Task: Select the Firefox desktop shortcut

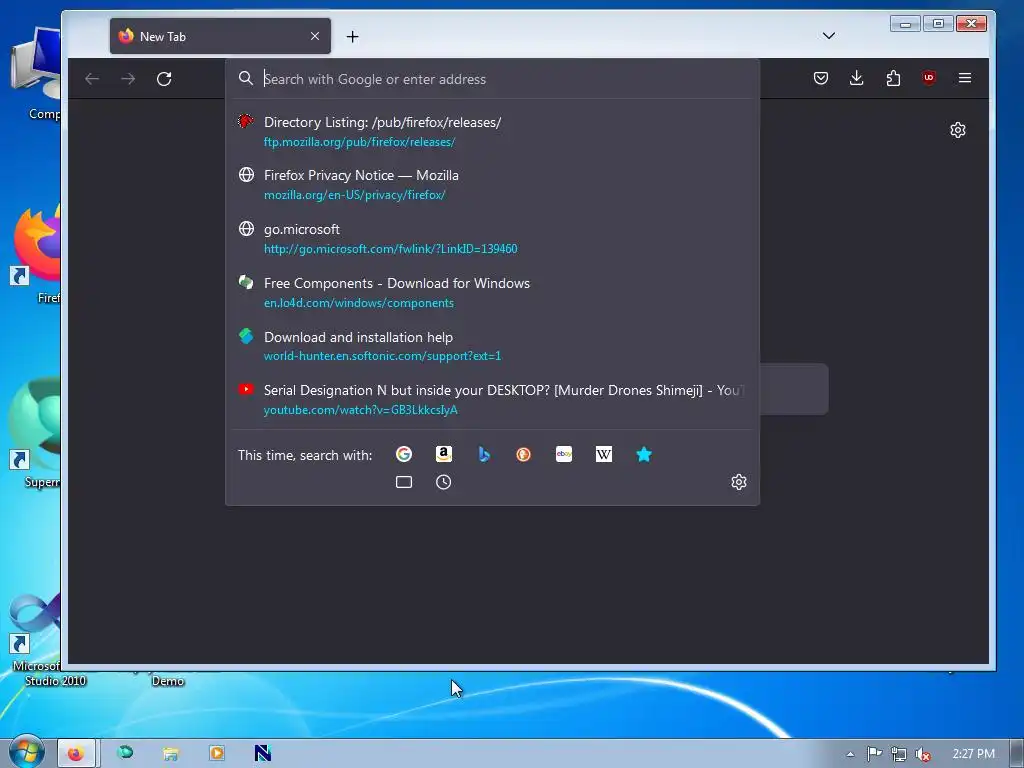Action: pyautogui.click(x=37, y=255)
